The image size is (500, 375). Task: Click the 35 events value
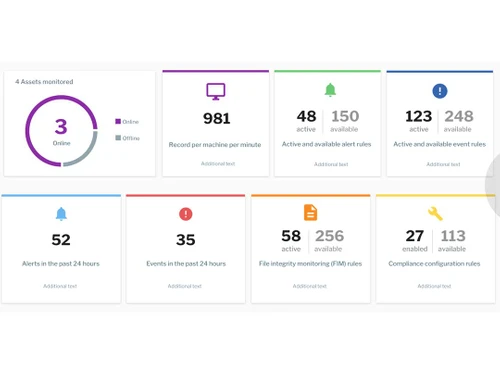click(x=186, y=240)
